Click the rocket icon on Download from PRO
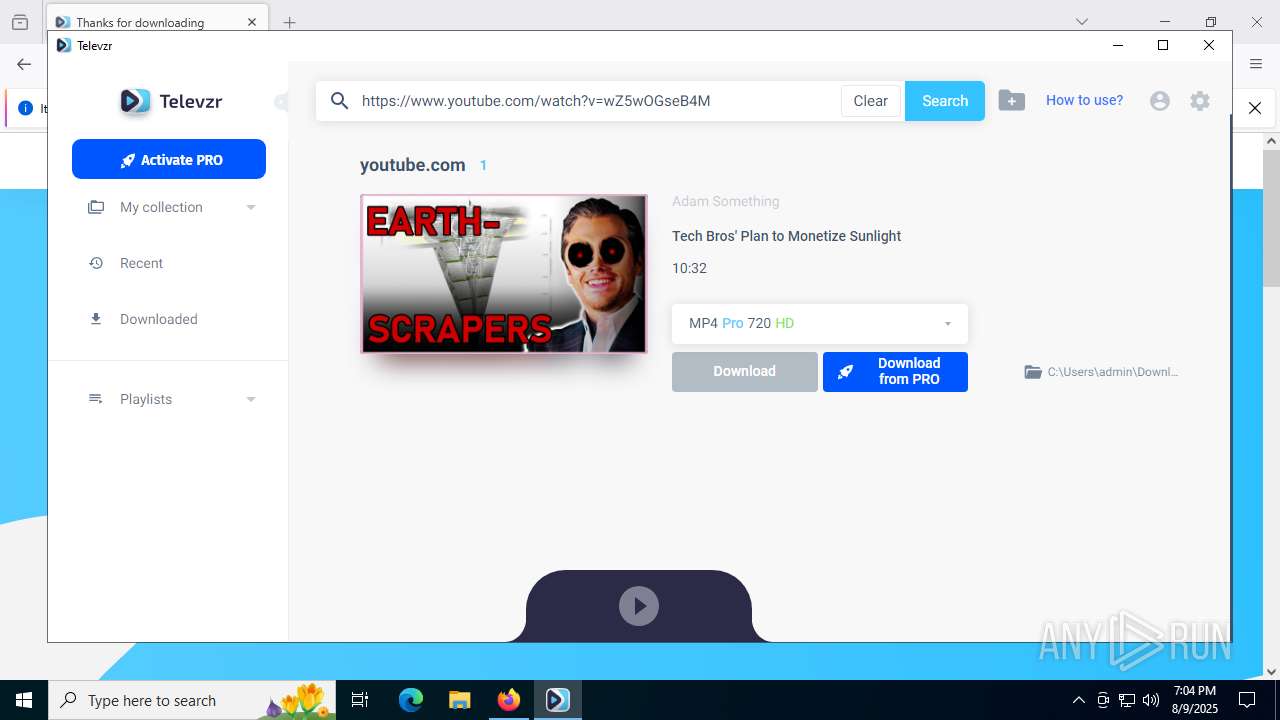The width and height of the screenshot is (1280, 720). pos(845,372)
